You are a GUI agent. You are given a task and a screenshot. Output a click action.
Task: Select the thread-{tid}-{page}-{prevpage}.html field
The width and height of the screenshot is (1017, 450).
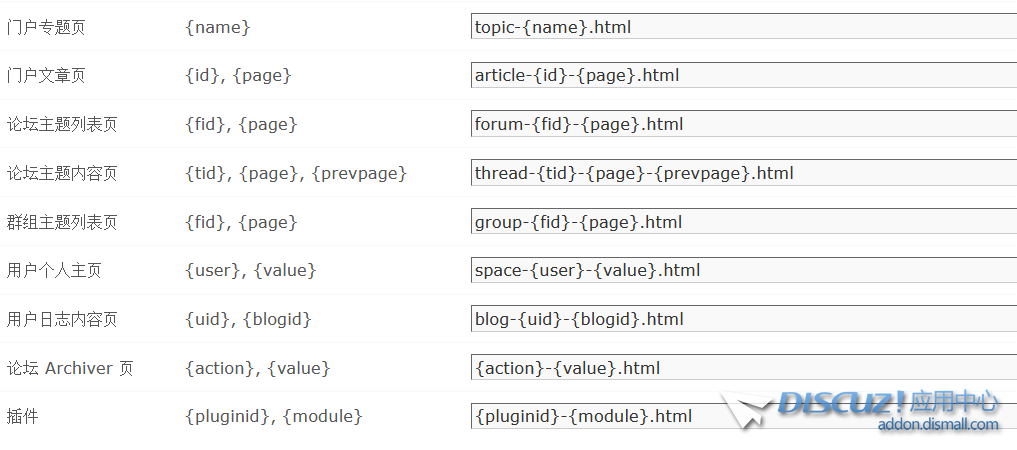point(744,173)
